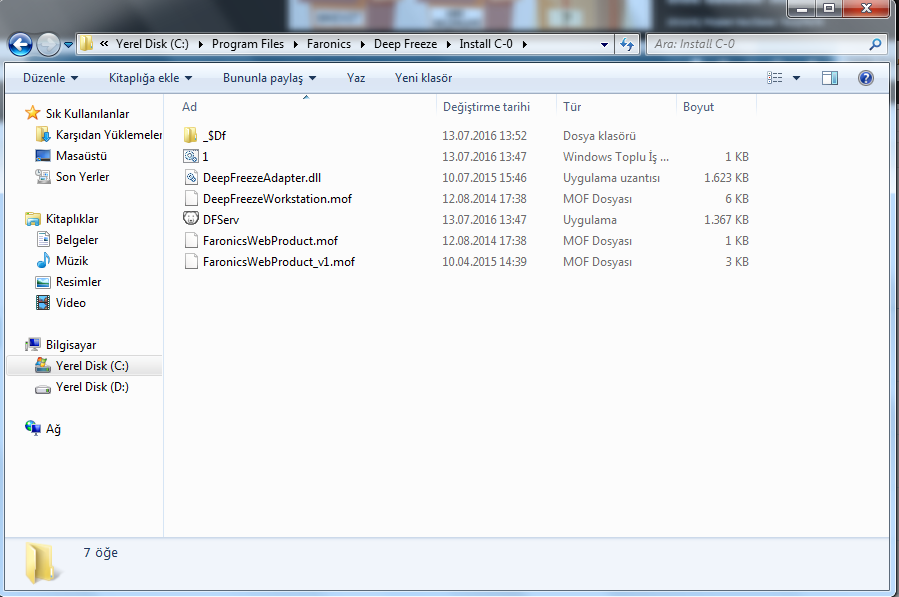Image resolution: width=899 pixels, height=597 pixels.
Task: Open Resimler library
Action: [78, 282]
